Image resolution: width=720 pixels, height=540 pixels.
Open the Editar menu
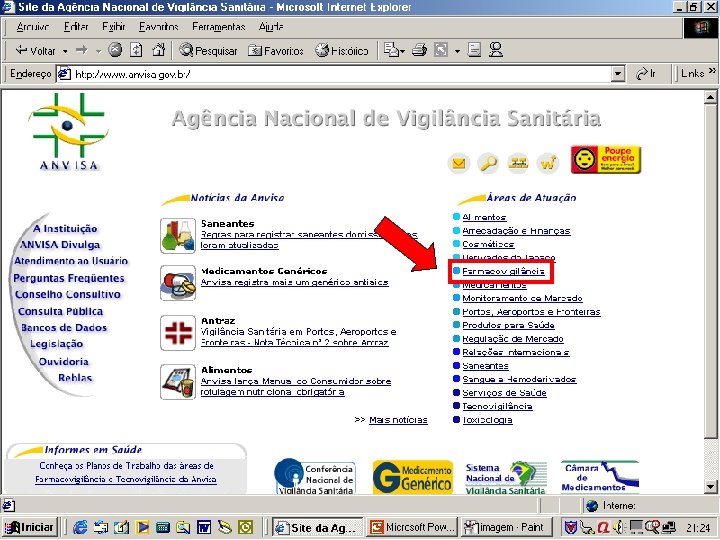click(76, 27)
